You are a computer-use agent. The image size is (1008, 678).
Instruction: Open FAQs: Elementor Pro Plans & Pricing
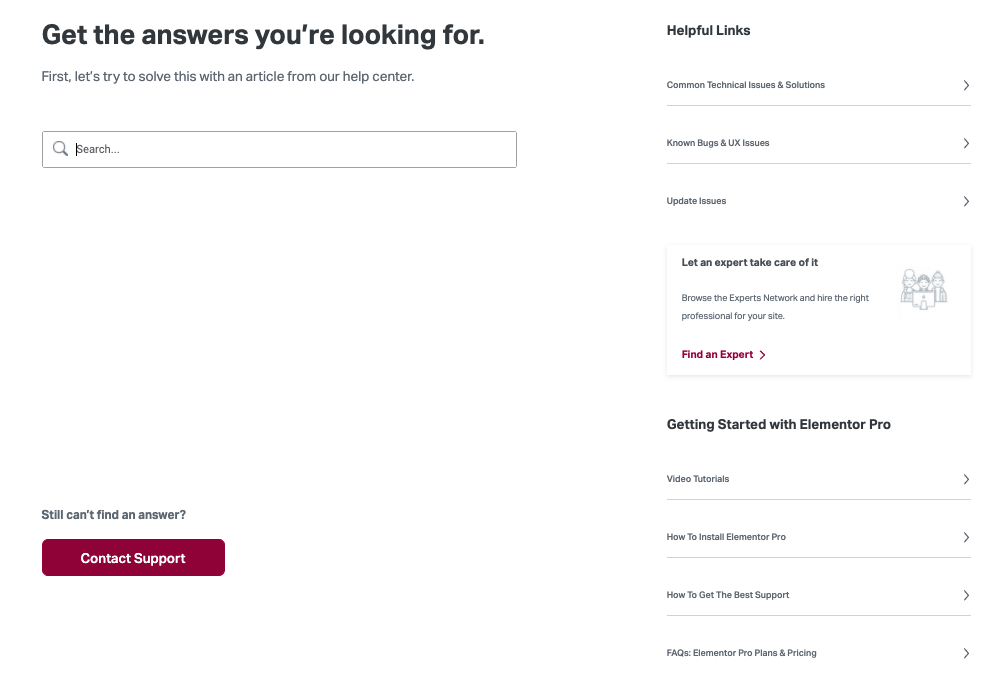741,652
